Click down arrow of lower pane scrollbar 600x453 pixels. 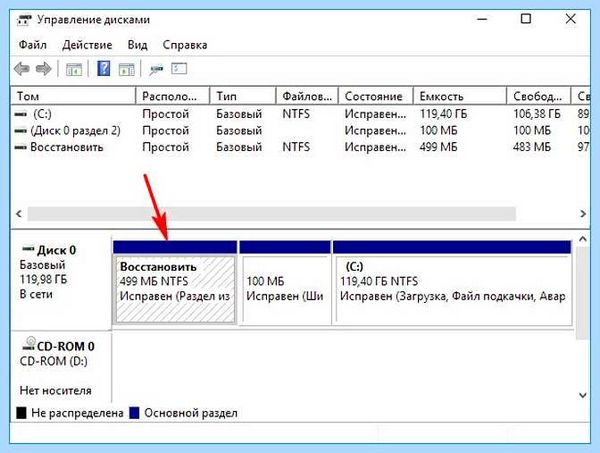[583, 395]
